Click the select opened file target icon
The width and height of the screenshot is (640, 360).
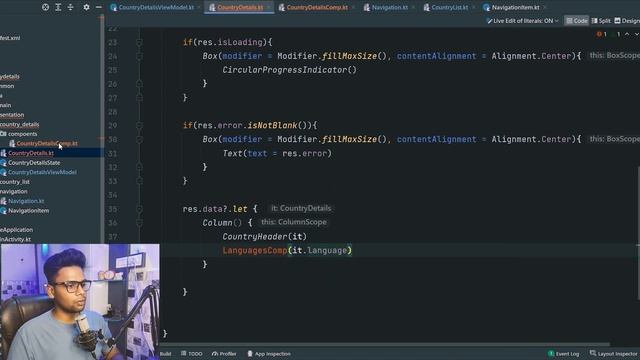[45, 7]
